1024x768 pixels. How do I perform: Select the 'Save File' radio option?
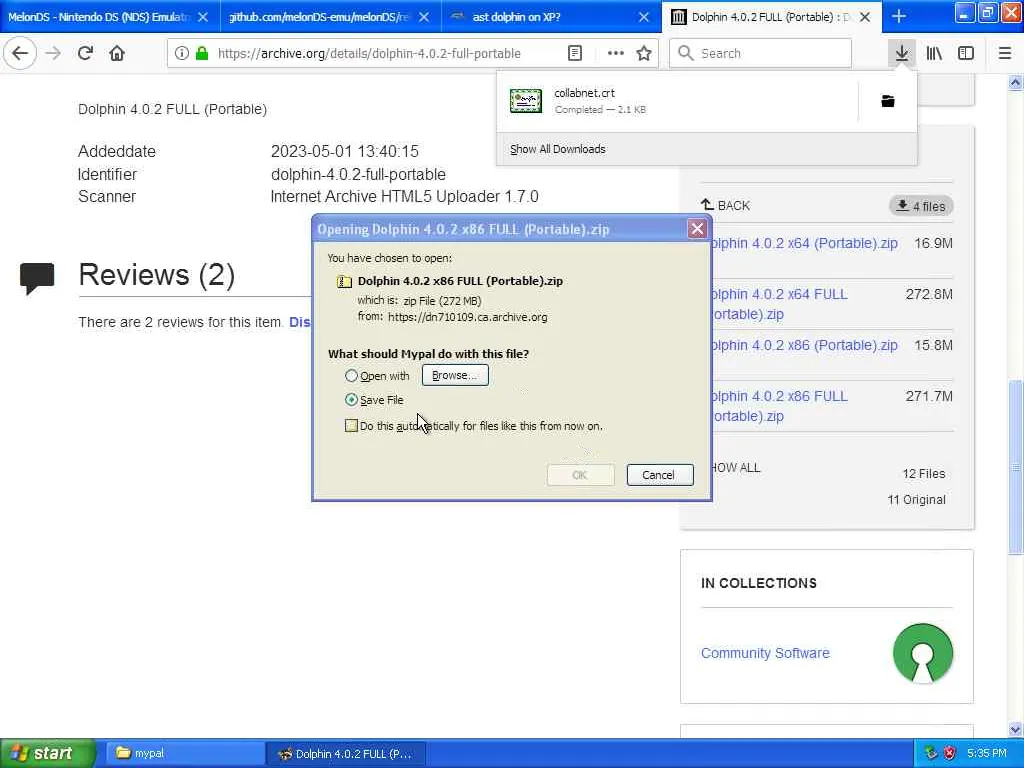(x=351, y=400)
